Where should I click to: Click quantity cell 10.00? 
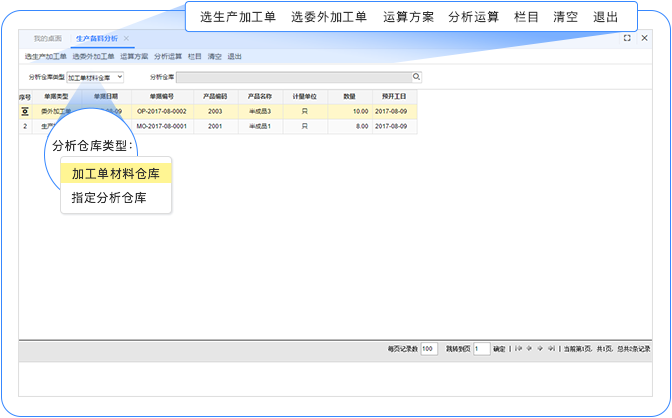(350, 111)
